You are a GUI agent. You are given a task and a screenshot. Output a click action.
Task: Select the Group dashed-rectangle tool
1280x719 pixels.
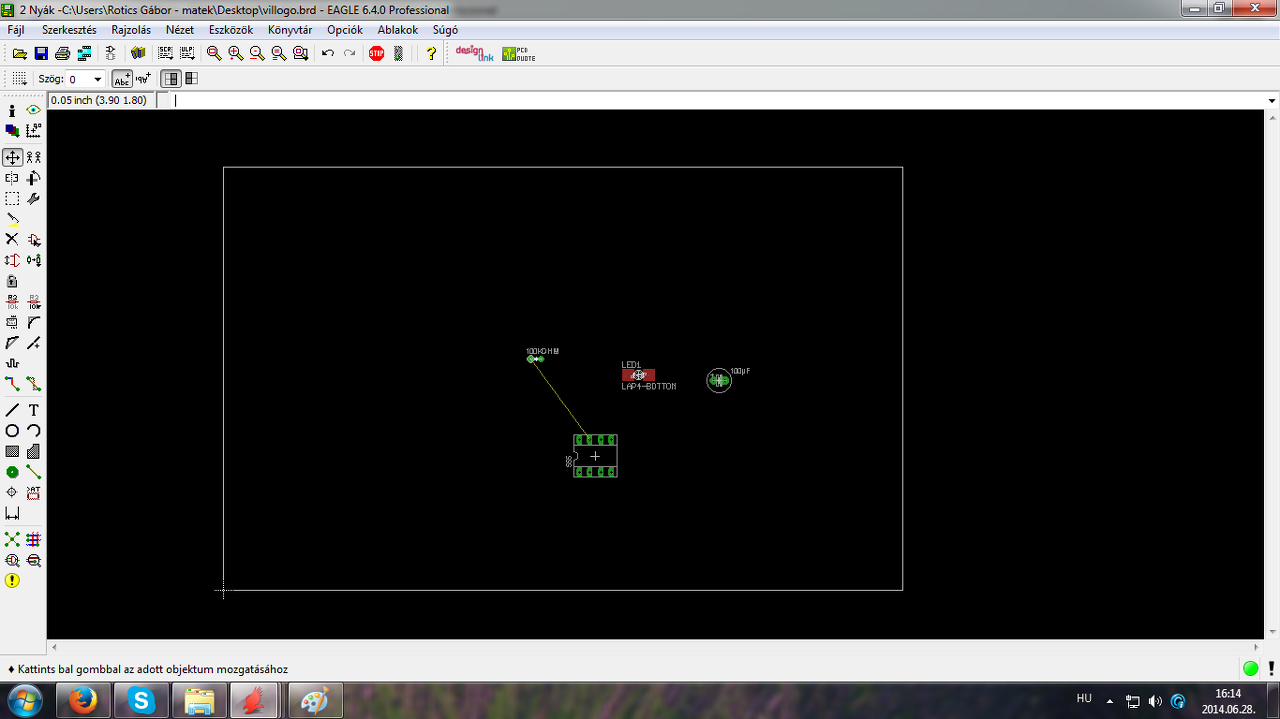pyautogui.click(x=12, y=199)
